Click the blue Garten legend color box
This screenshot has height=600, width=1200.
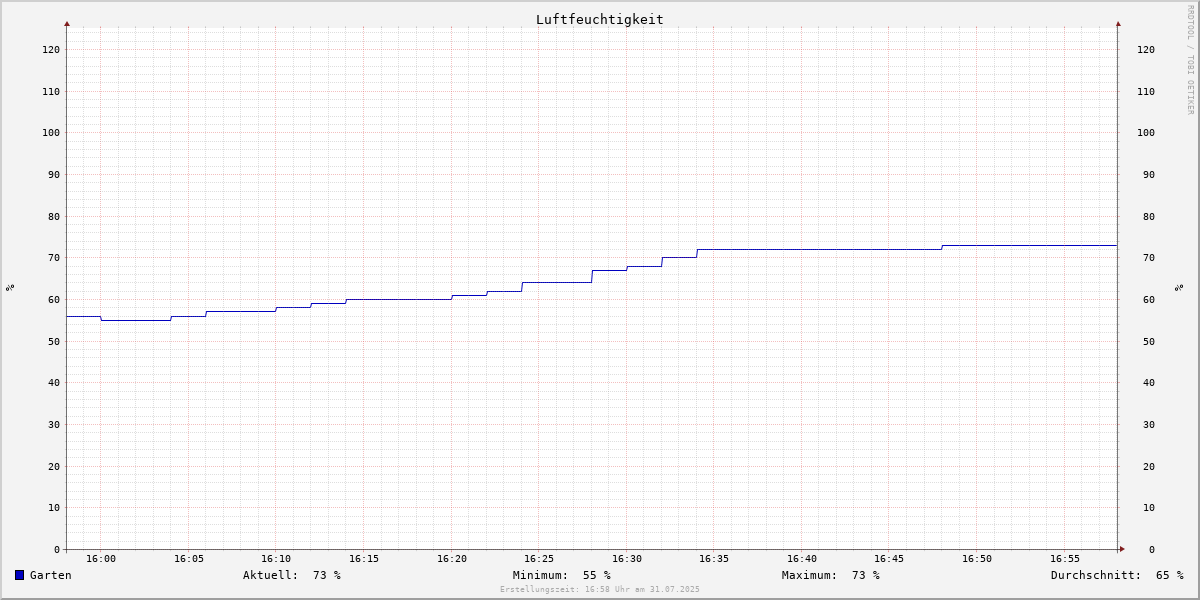point(19,575)
